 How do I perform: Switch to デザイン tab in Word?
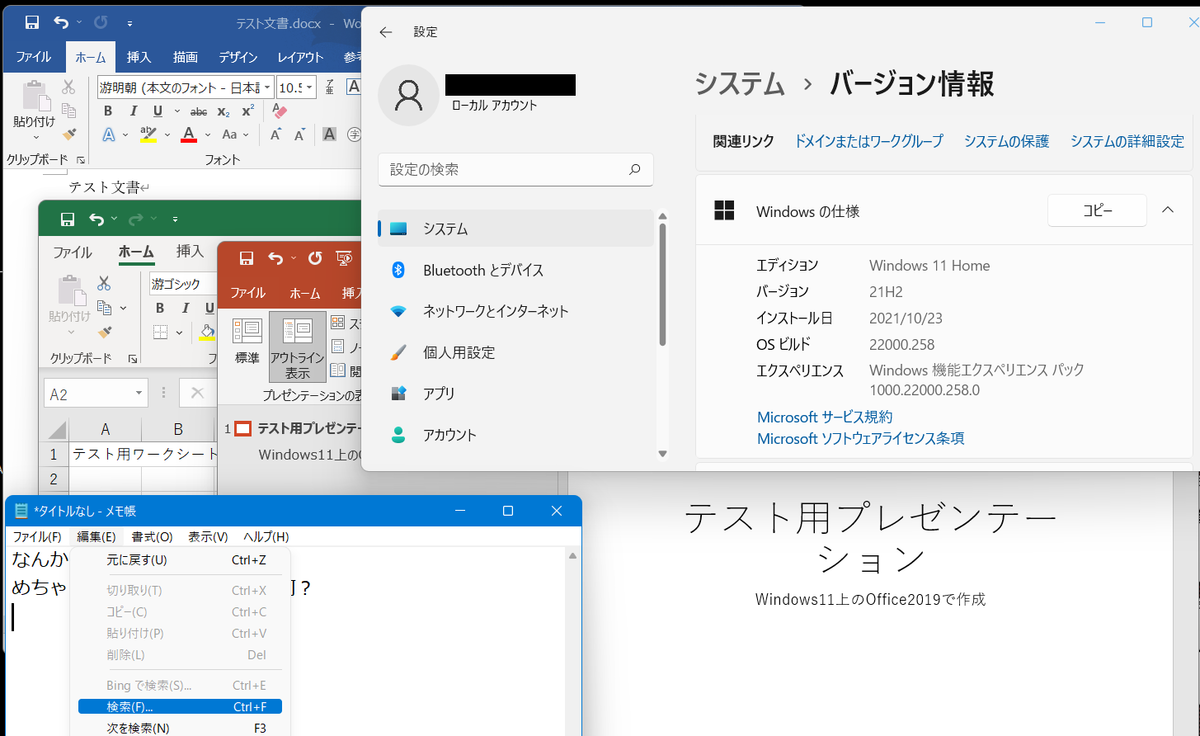point(239,57)
